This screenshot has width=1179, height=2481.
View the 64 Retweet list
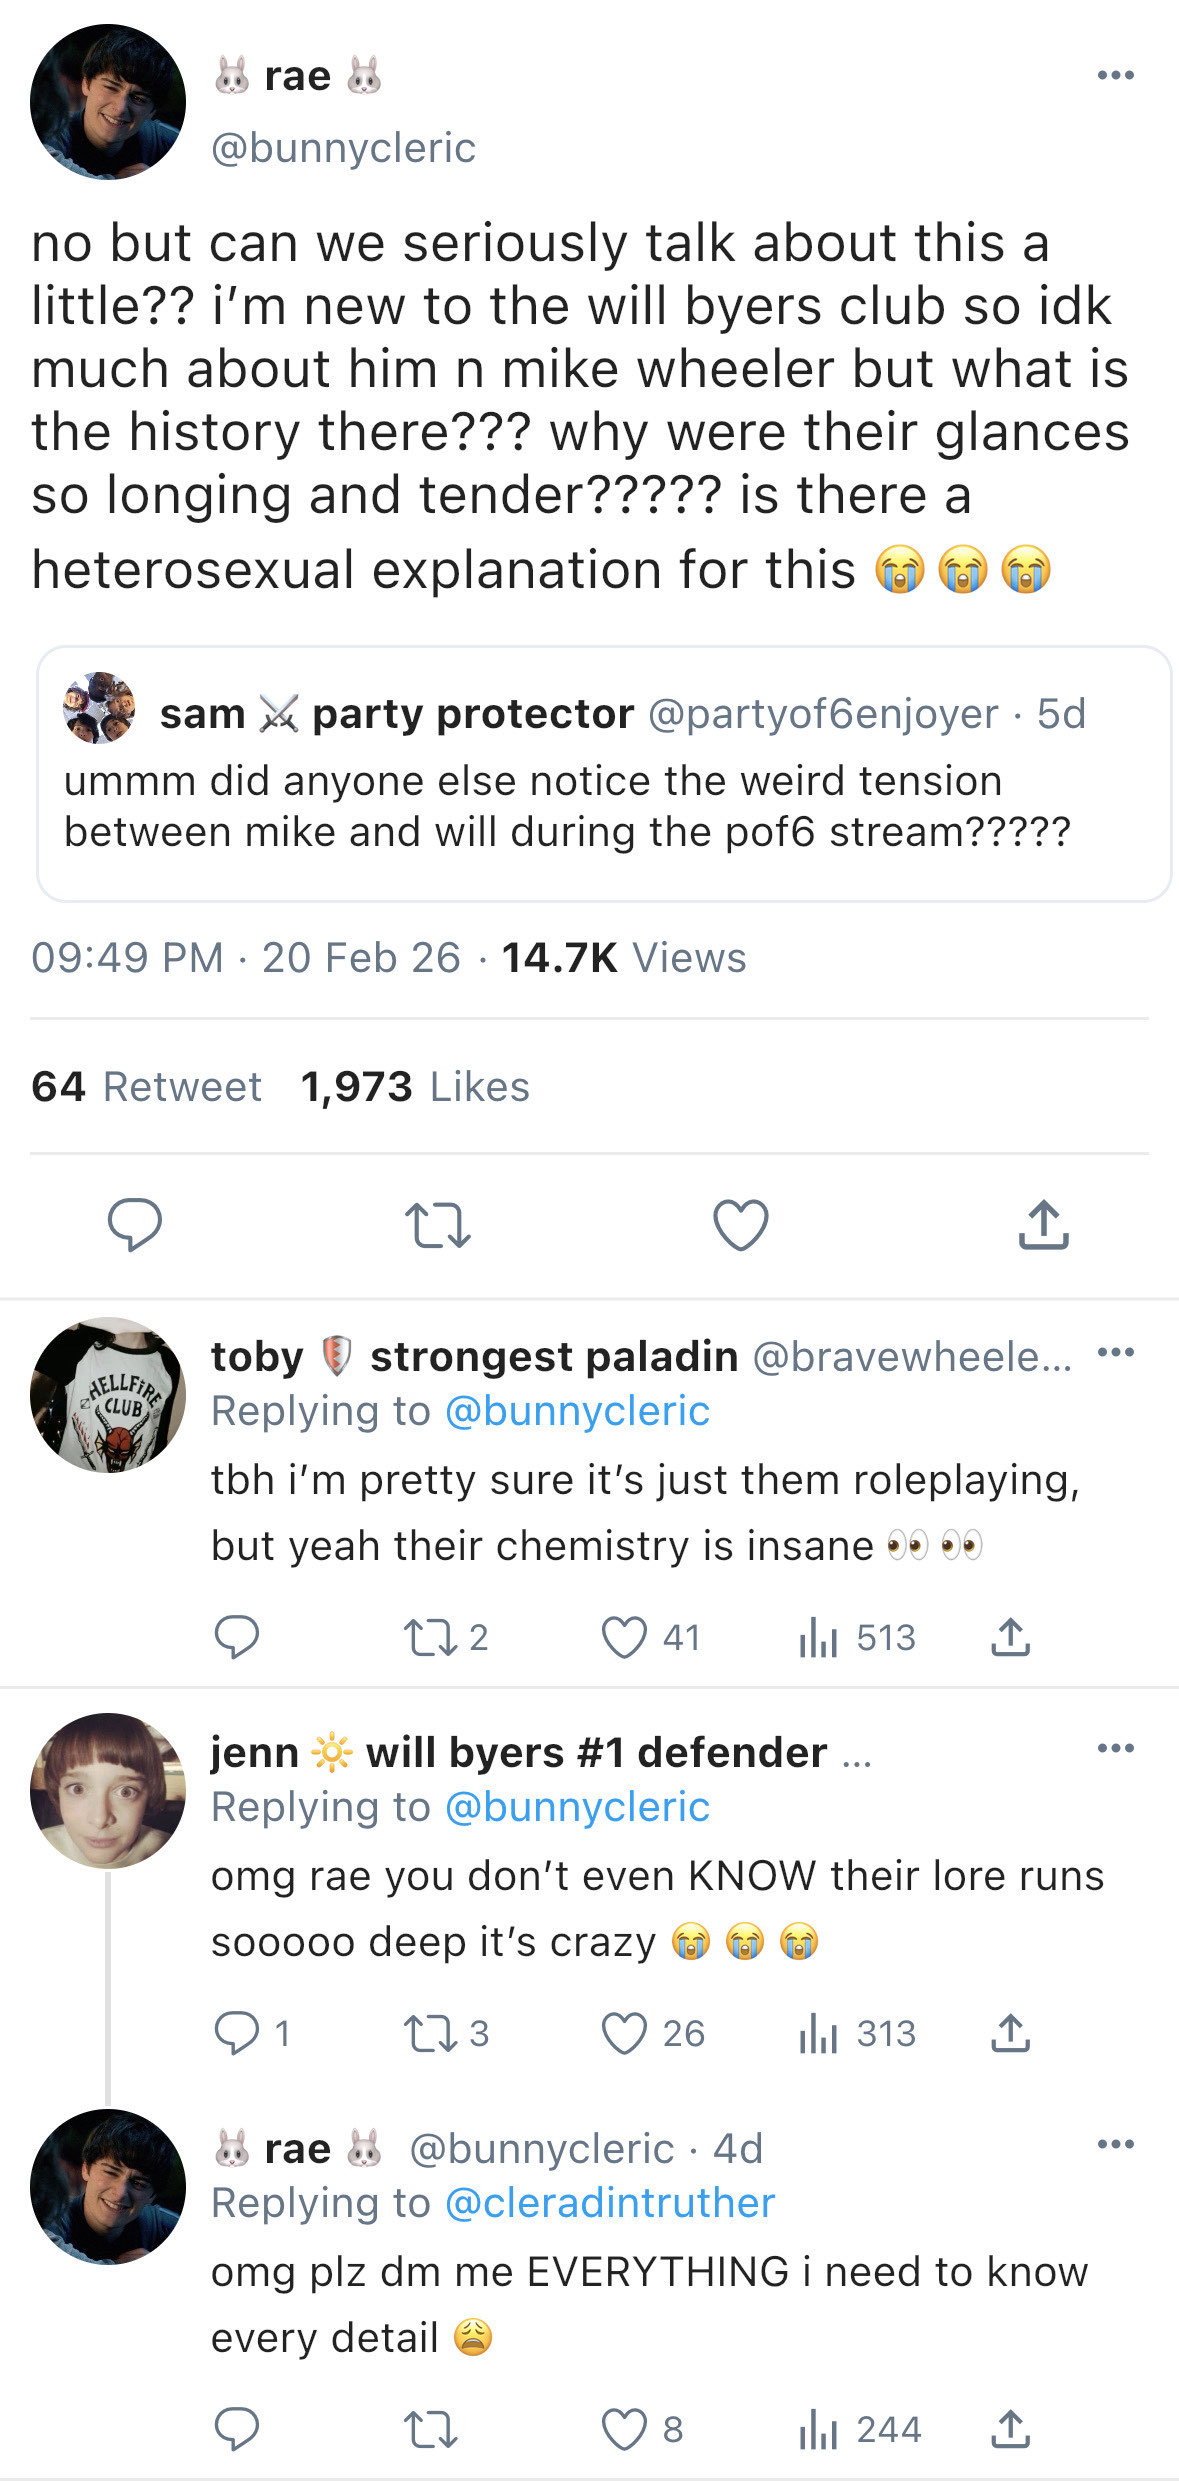click(x=146, y=1087)
